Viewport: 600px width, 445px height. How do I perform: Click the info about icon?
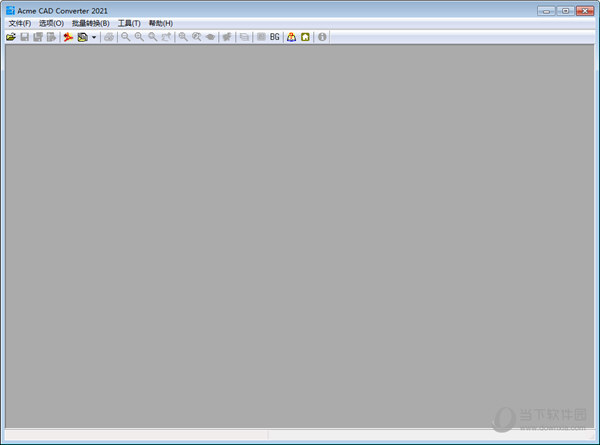click(322, 37)
